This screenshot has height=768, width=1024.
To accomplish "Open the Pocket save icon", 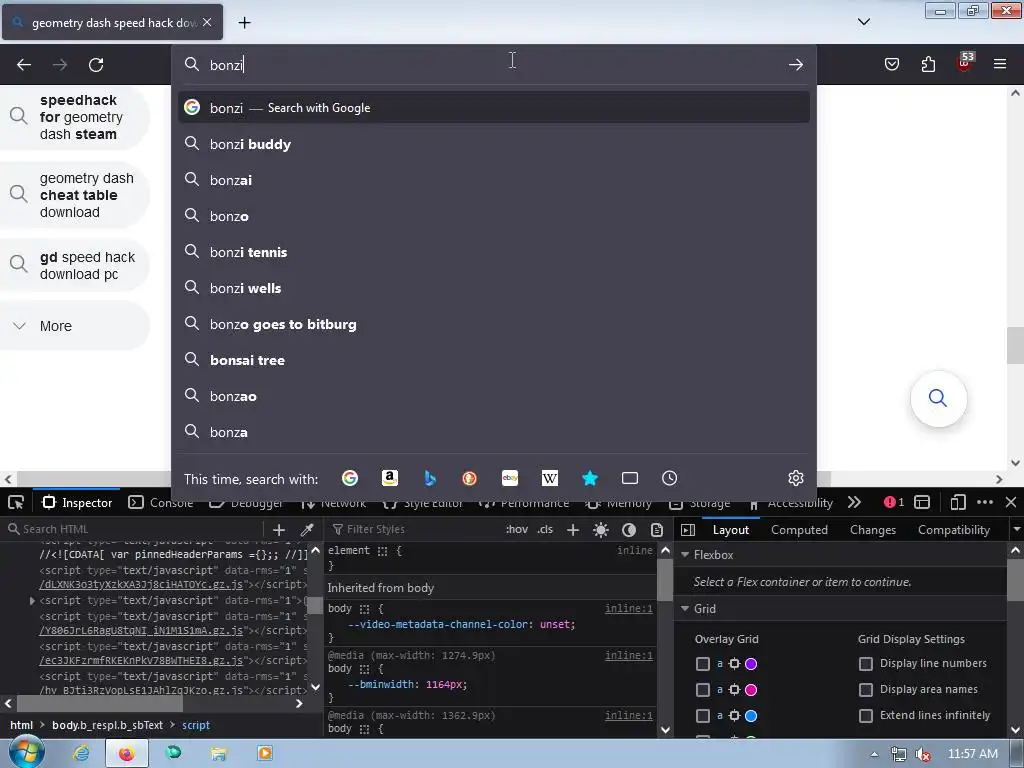I will point(891,64).
